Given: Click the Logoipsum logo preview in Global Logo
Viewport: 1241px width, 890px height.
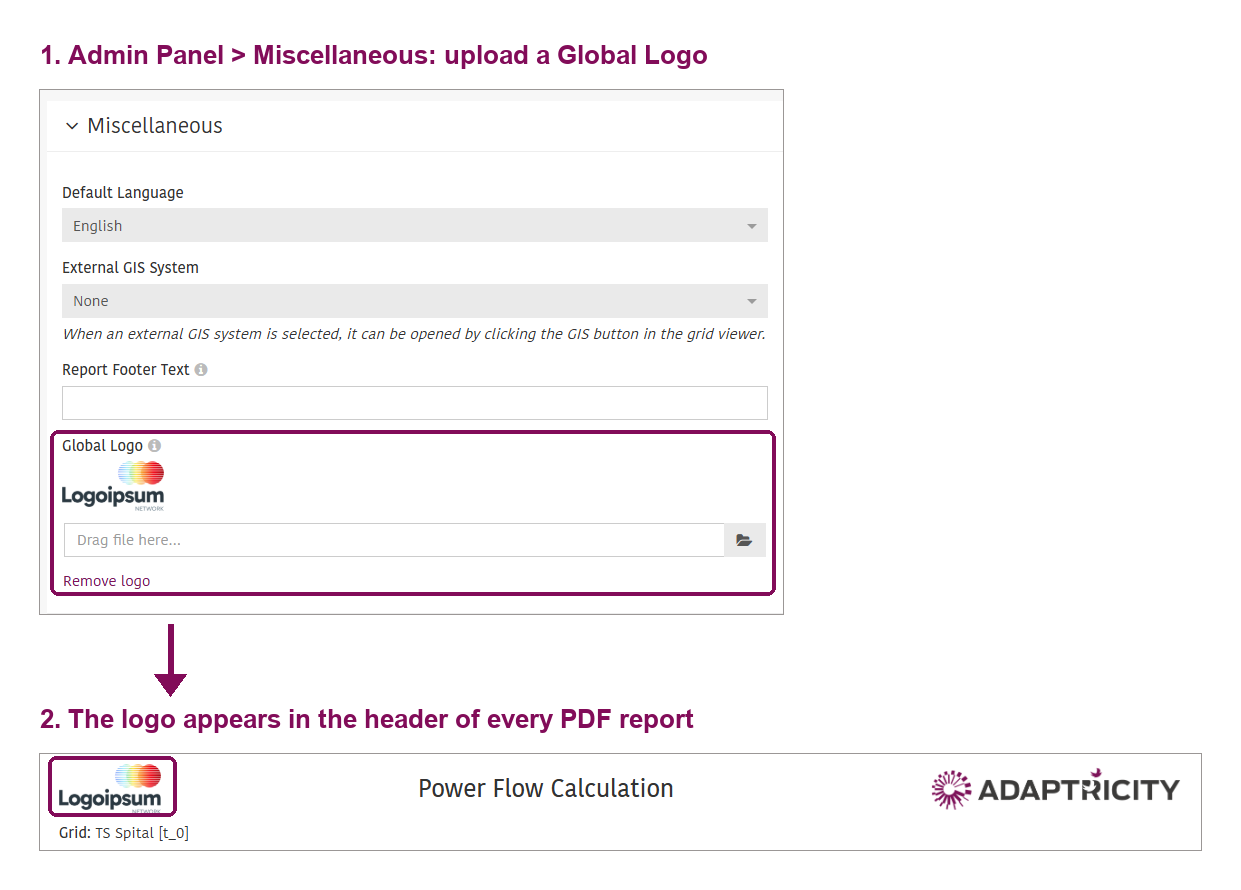Looking at the screenshot, I should (113, 486).
